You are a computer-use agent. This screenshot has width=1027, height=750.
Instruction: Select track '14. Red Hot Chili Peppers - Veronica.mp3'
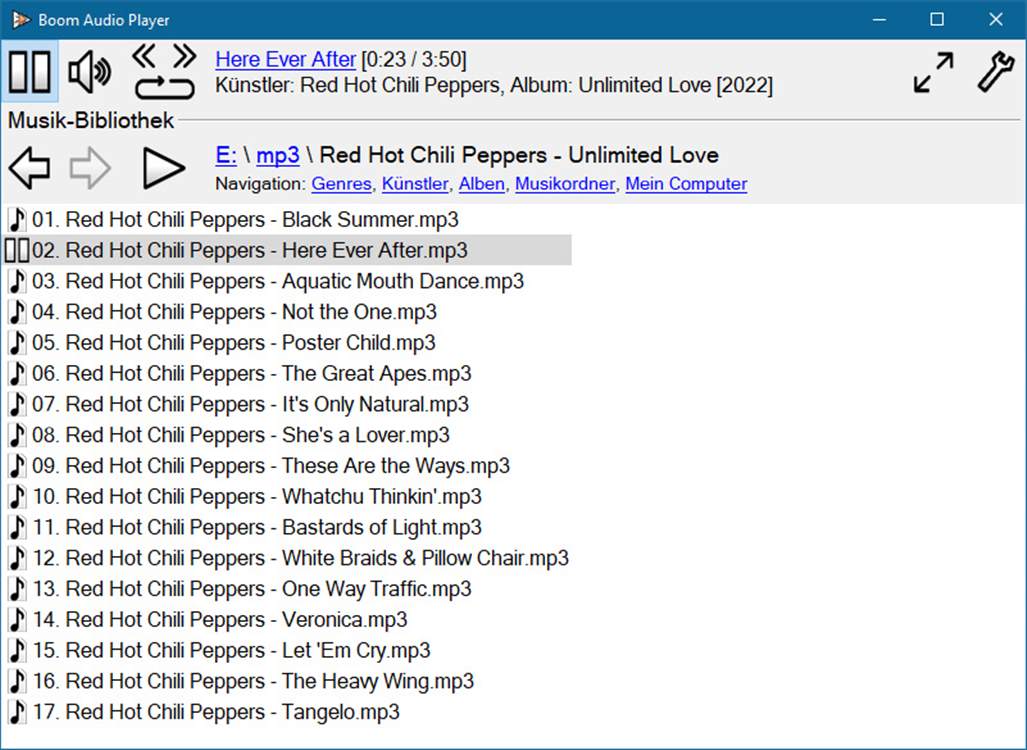point(219,620)
